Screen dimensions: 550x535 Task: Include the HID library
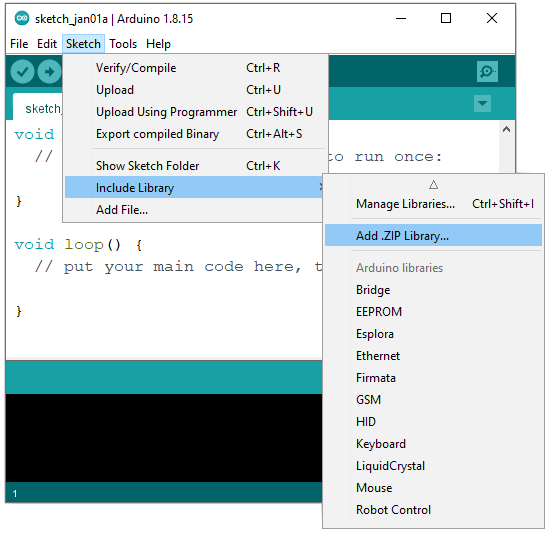tap(433, 422)
